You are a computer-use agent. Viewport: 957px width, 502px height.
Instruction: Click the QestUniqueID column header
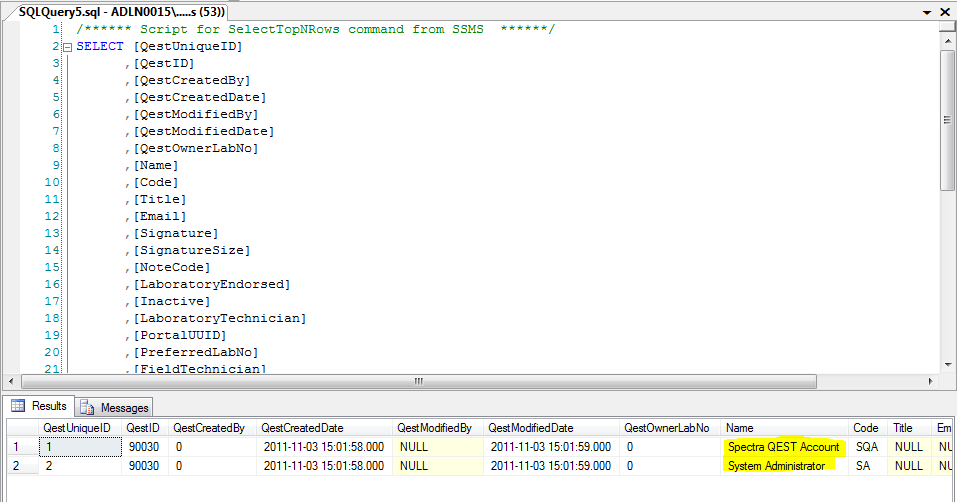pyautogui.click(x=76, y=428)
